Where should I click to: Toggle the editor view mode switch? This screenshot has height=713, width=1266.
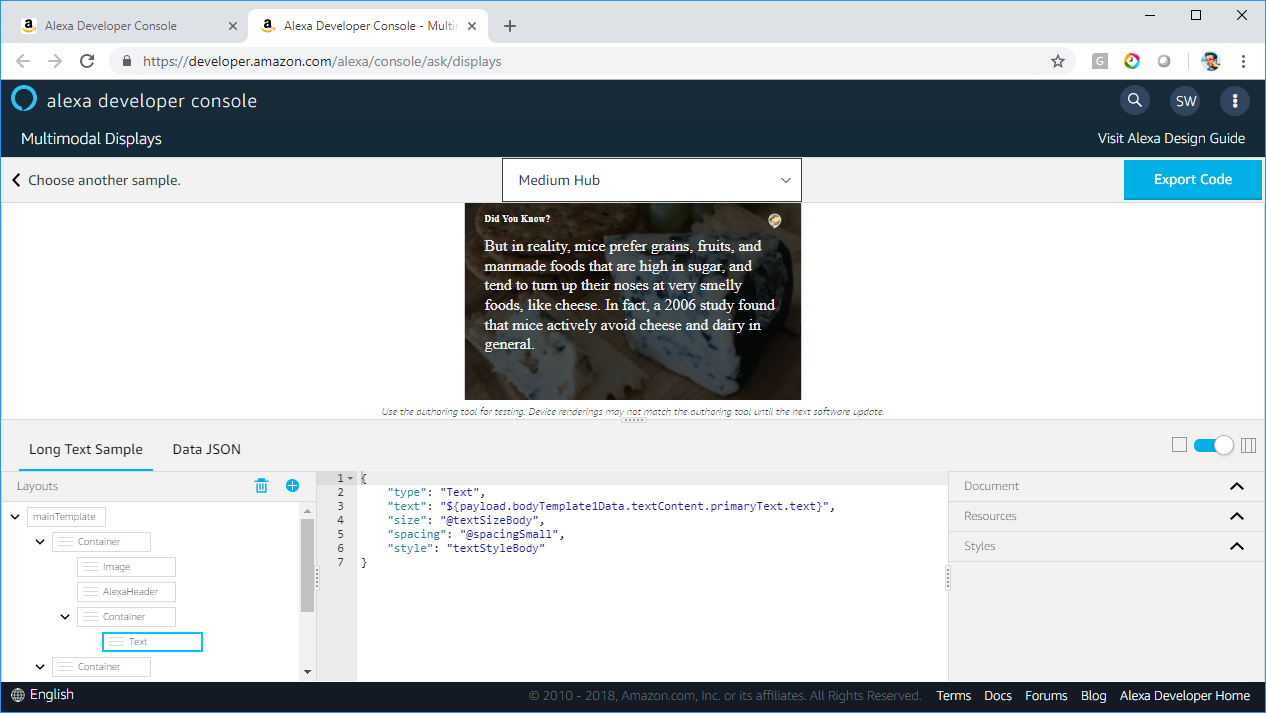pyautogui.click(x=1213, y=445)
